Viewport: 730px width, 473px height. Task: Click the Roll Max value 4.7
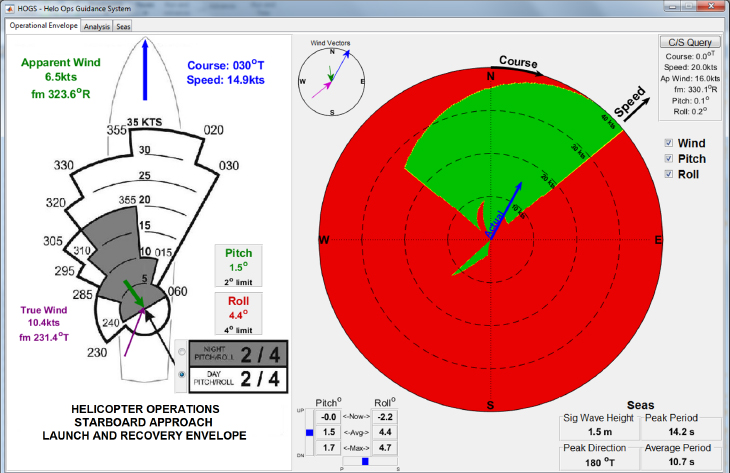click(x=385, y=447)
